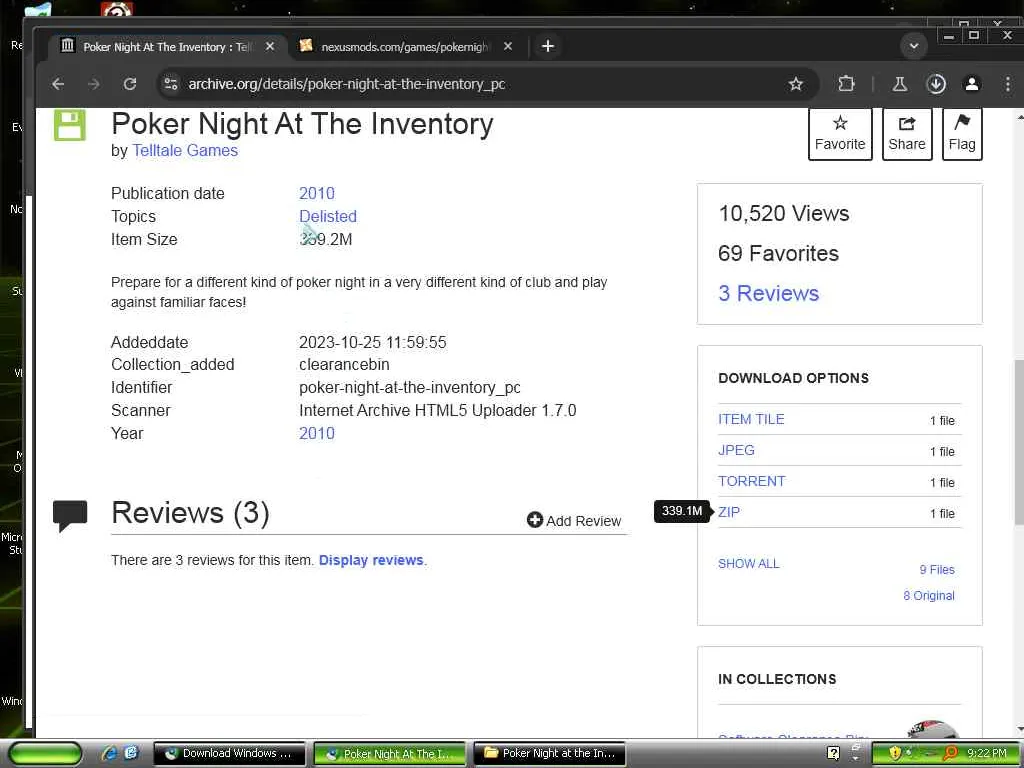Click the green floppy disk software icon
Image resolution: width=1024 pixels, height=768 pixels.
[70, 125]
